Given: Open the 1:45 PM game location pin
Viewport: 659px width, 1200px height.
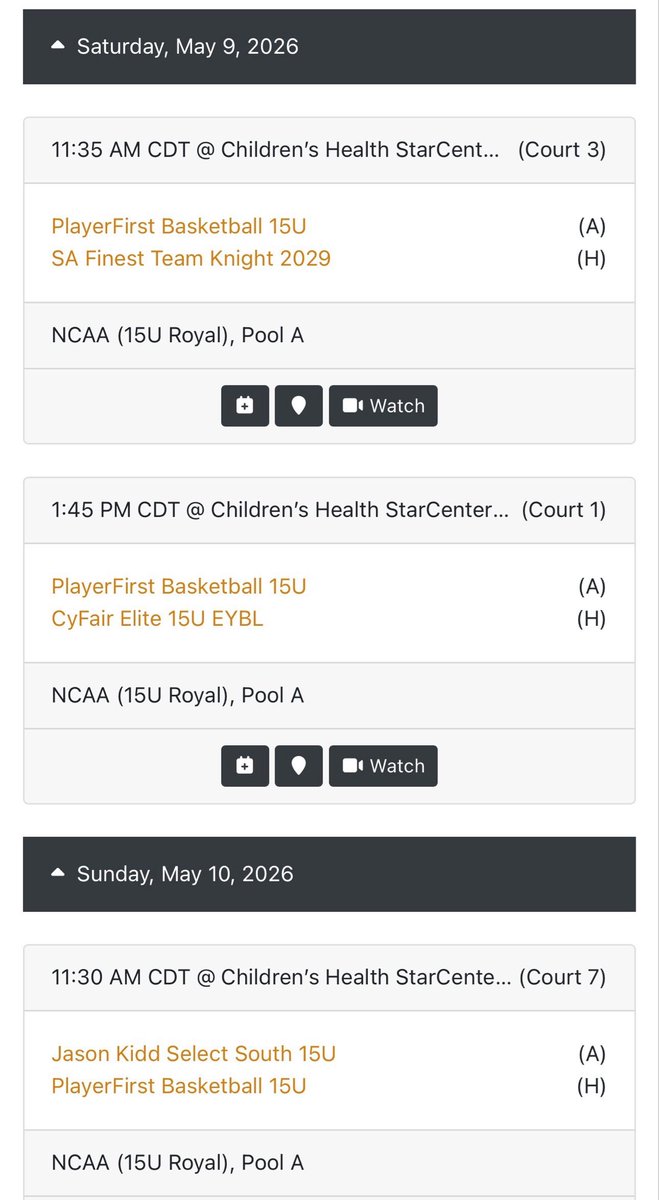Looking at the screenshot, I should click(299, 766).
